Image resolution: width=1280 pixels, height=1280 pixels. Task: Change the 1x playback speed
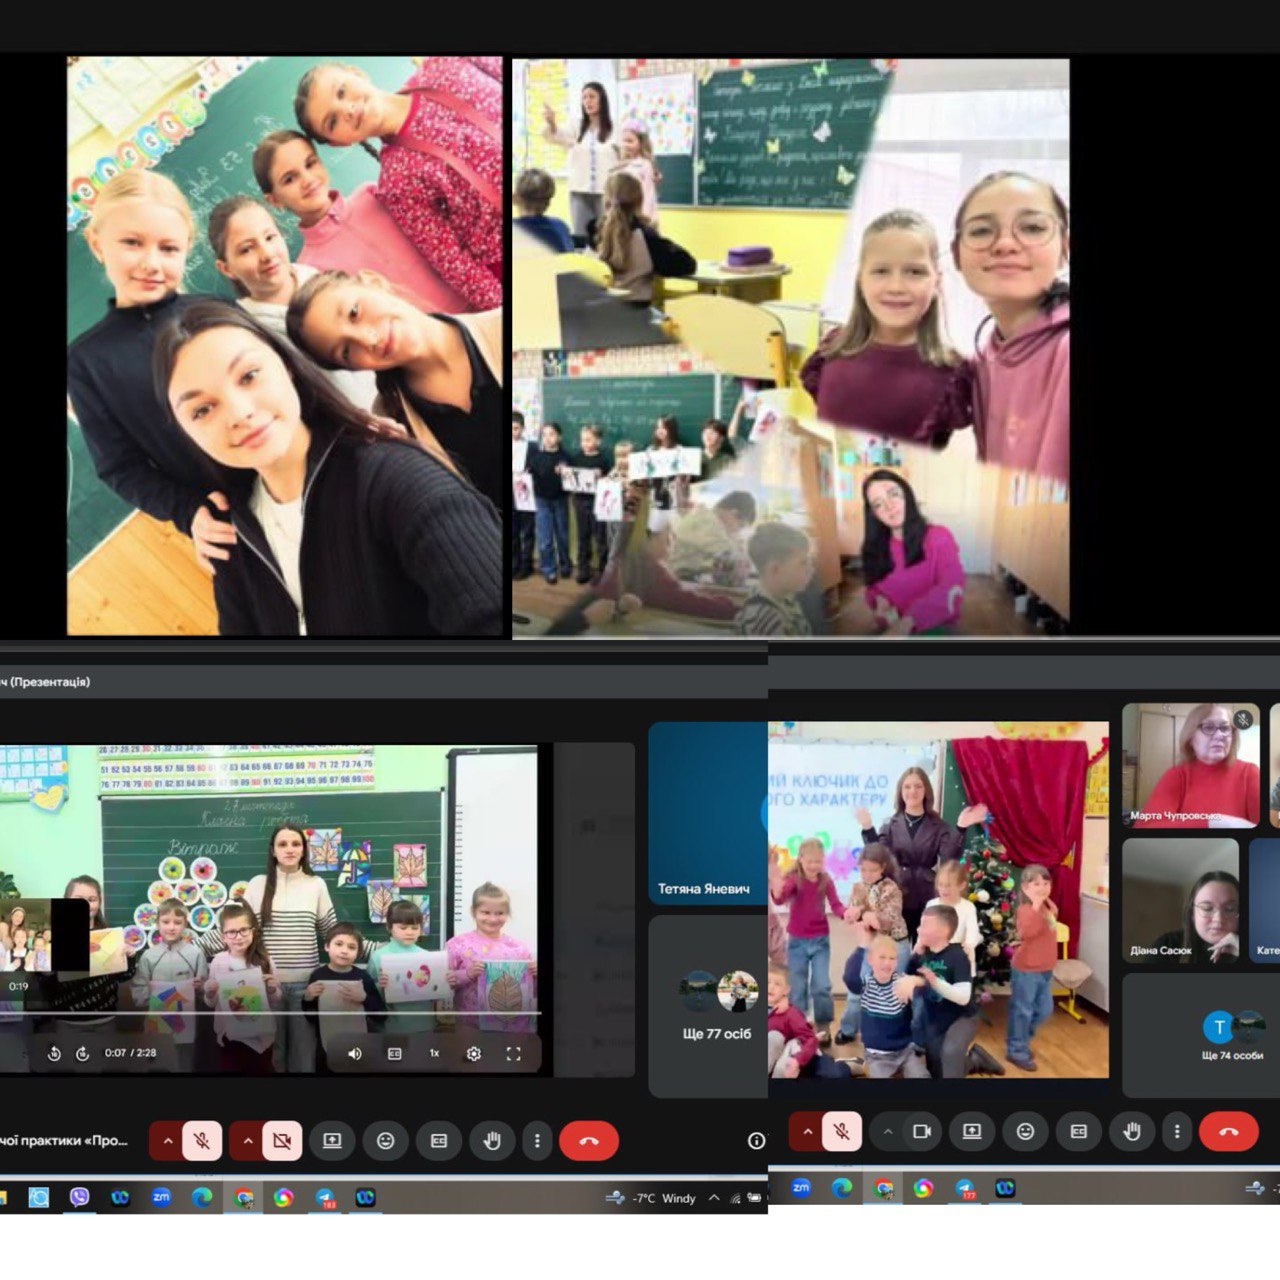coord(434,1053)
